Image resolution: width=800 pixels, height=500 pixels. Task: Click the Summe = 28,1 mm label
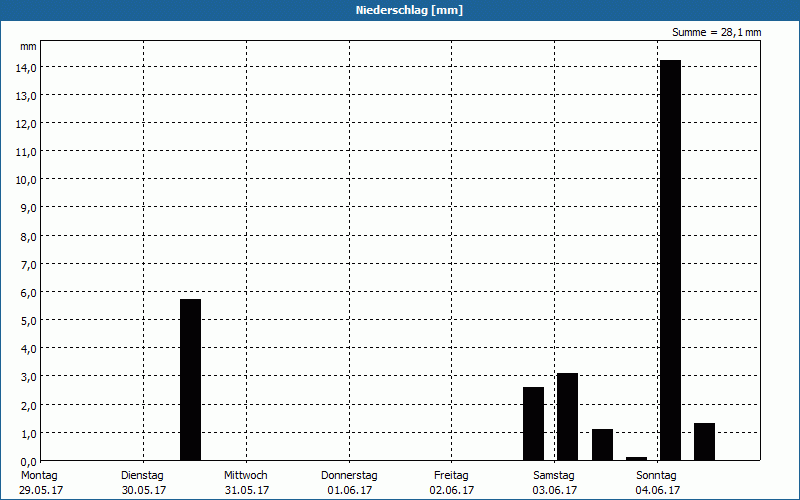[x=716, y=32]
